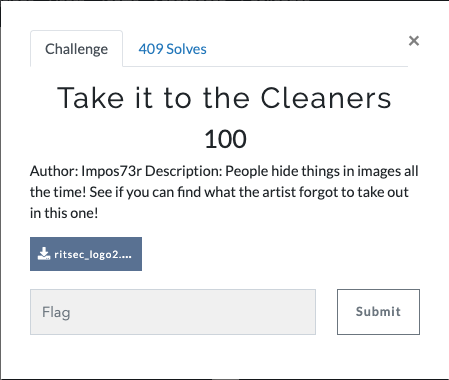The height and width of the screenshot is (380, 449).
Task: Download the ritsec_logo2 file
Action: tap(86, 254)
